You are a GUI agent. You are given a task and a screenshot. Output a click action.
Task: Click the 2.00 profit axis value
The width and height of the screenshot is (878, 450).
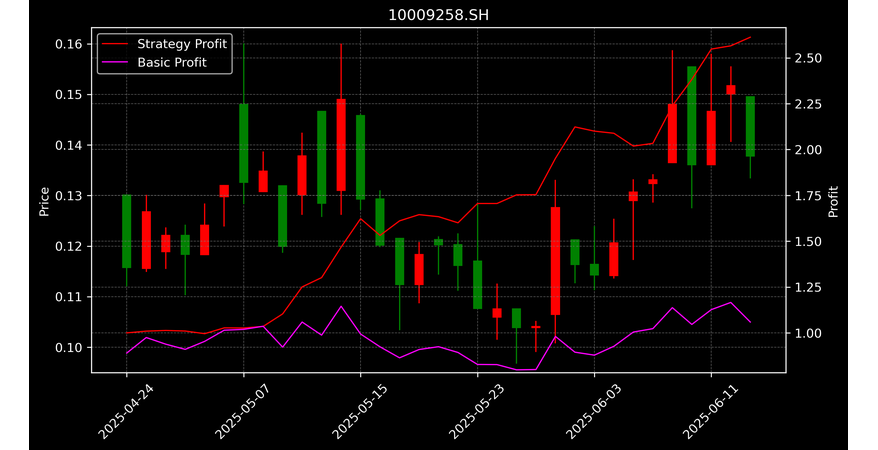pos(808,150)
